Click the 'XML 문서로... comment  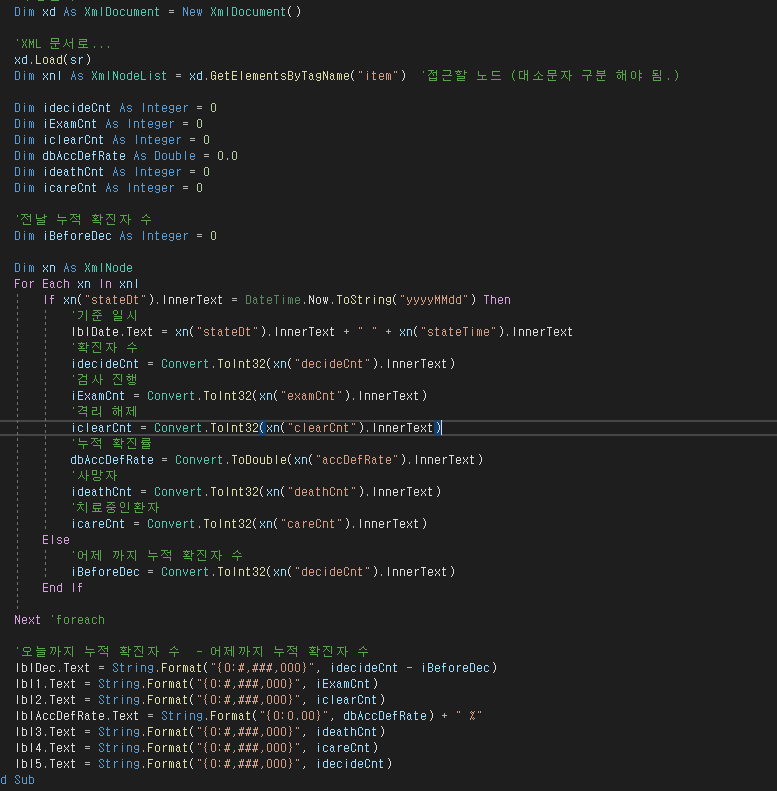63,44
